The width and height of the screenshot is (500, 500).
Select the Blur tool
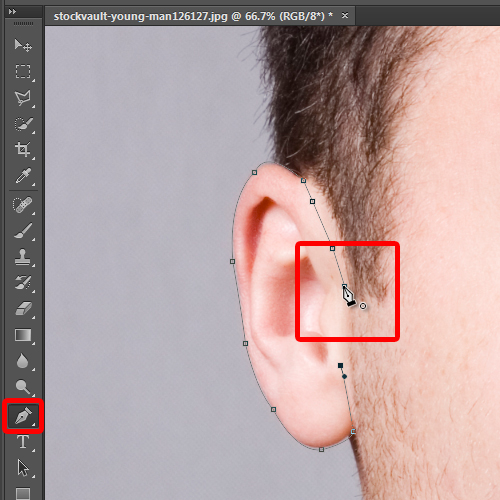coord(23,361)
